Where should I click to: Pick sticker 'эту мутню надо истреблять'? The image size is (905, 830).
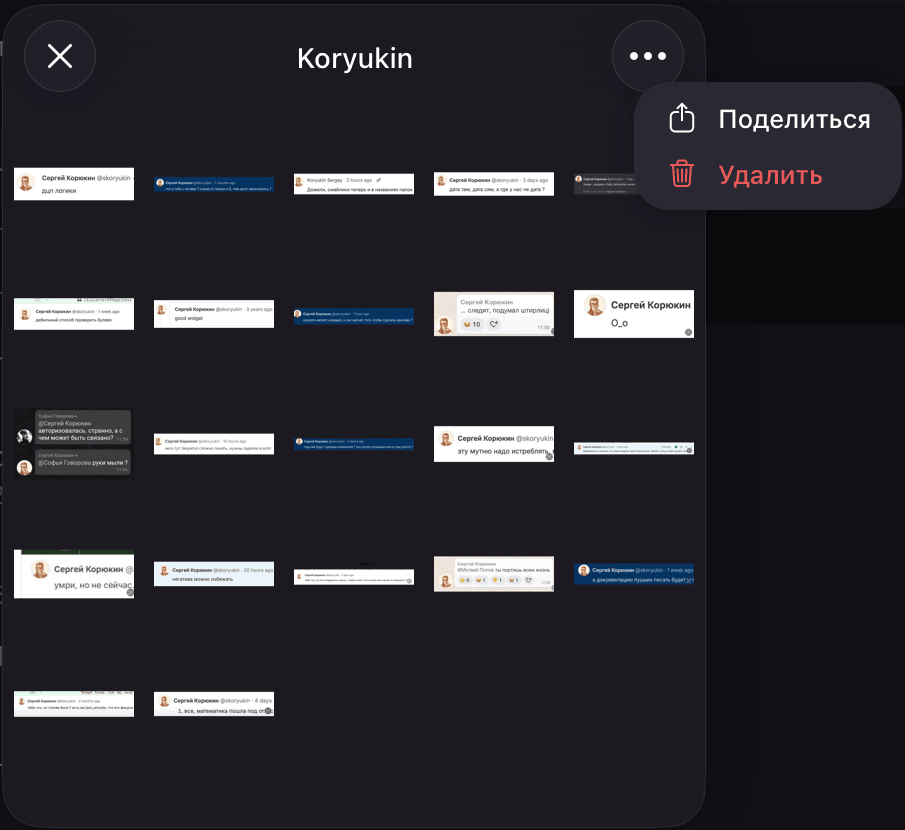click(494, 444)
